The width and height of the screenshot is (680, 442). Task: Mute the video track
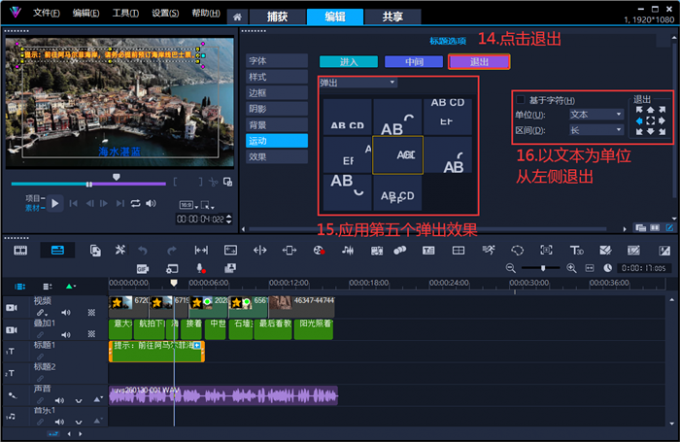[66, 312]
